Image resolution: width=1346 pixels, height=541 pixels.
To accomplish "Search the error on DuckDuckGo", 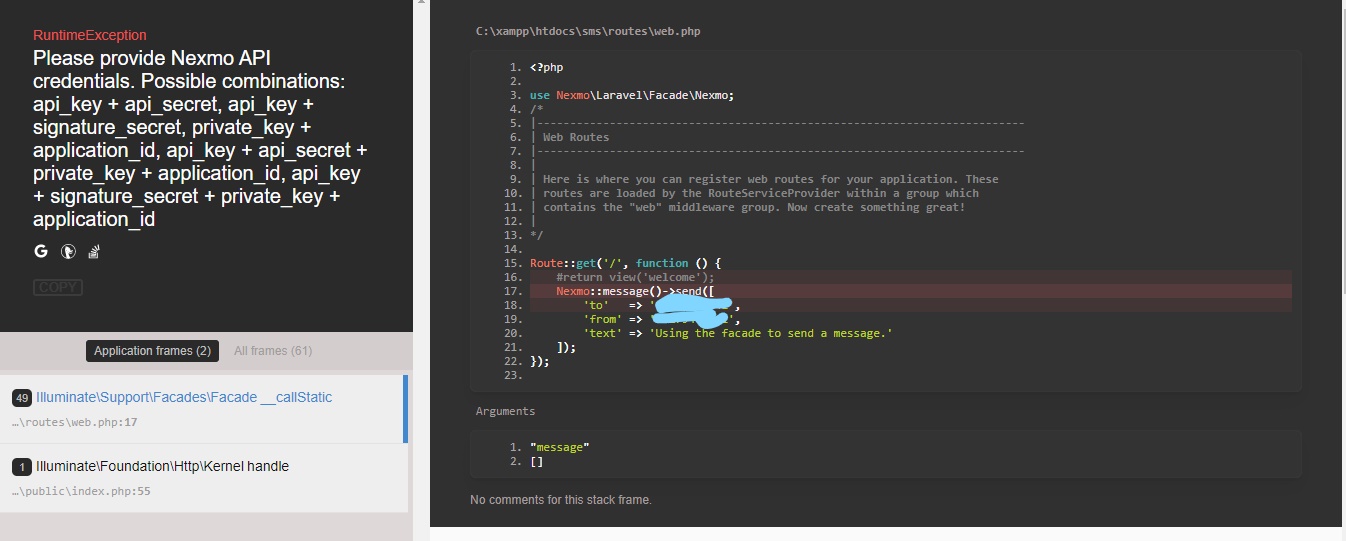I will [69, 252].
